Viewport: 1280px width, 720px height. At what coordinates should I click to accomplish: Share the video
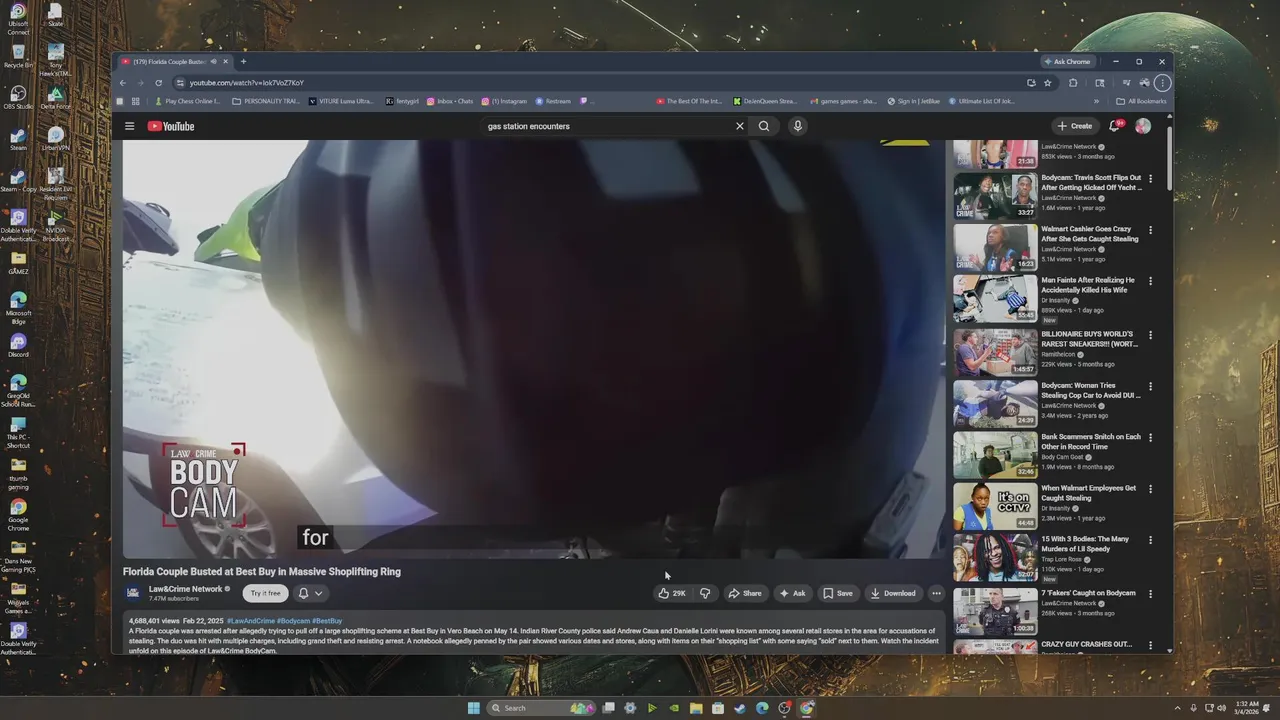[745, 593]
